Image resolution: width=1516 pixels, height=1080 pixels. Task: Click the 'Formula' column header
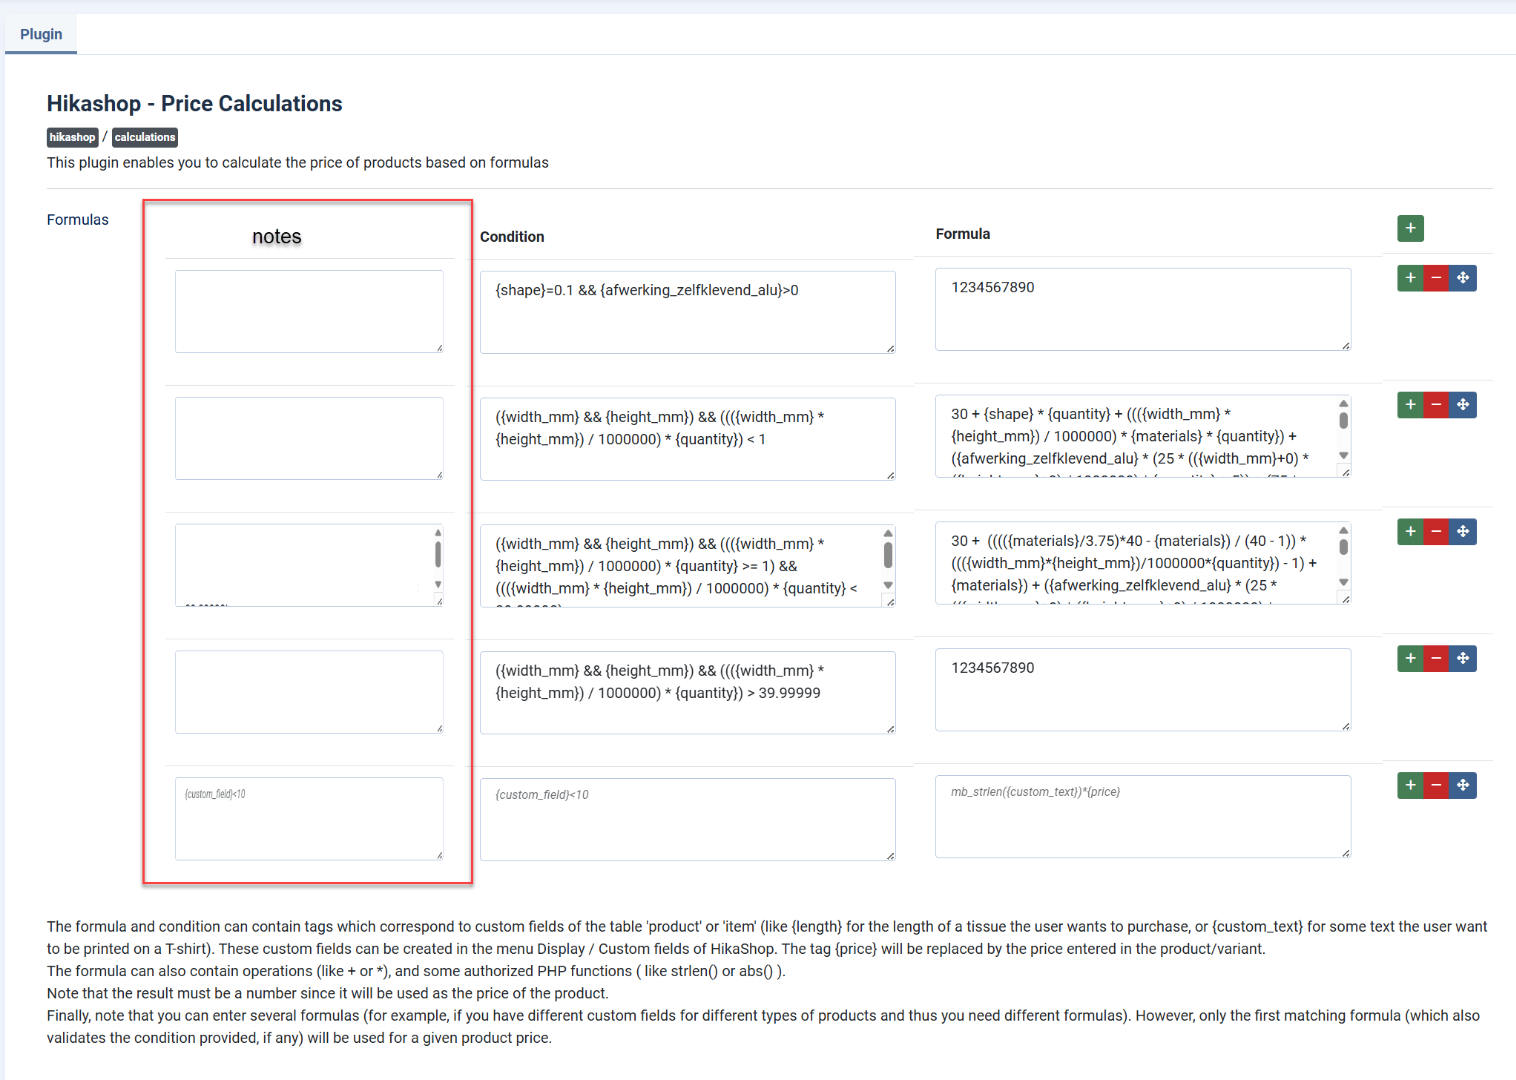pos(963,234)
